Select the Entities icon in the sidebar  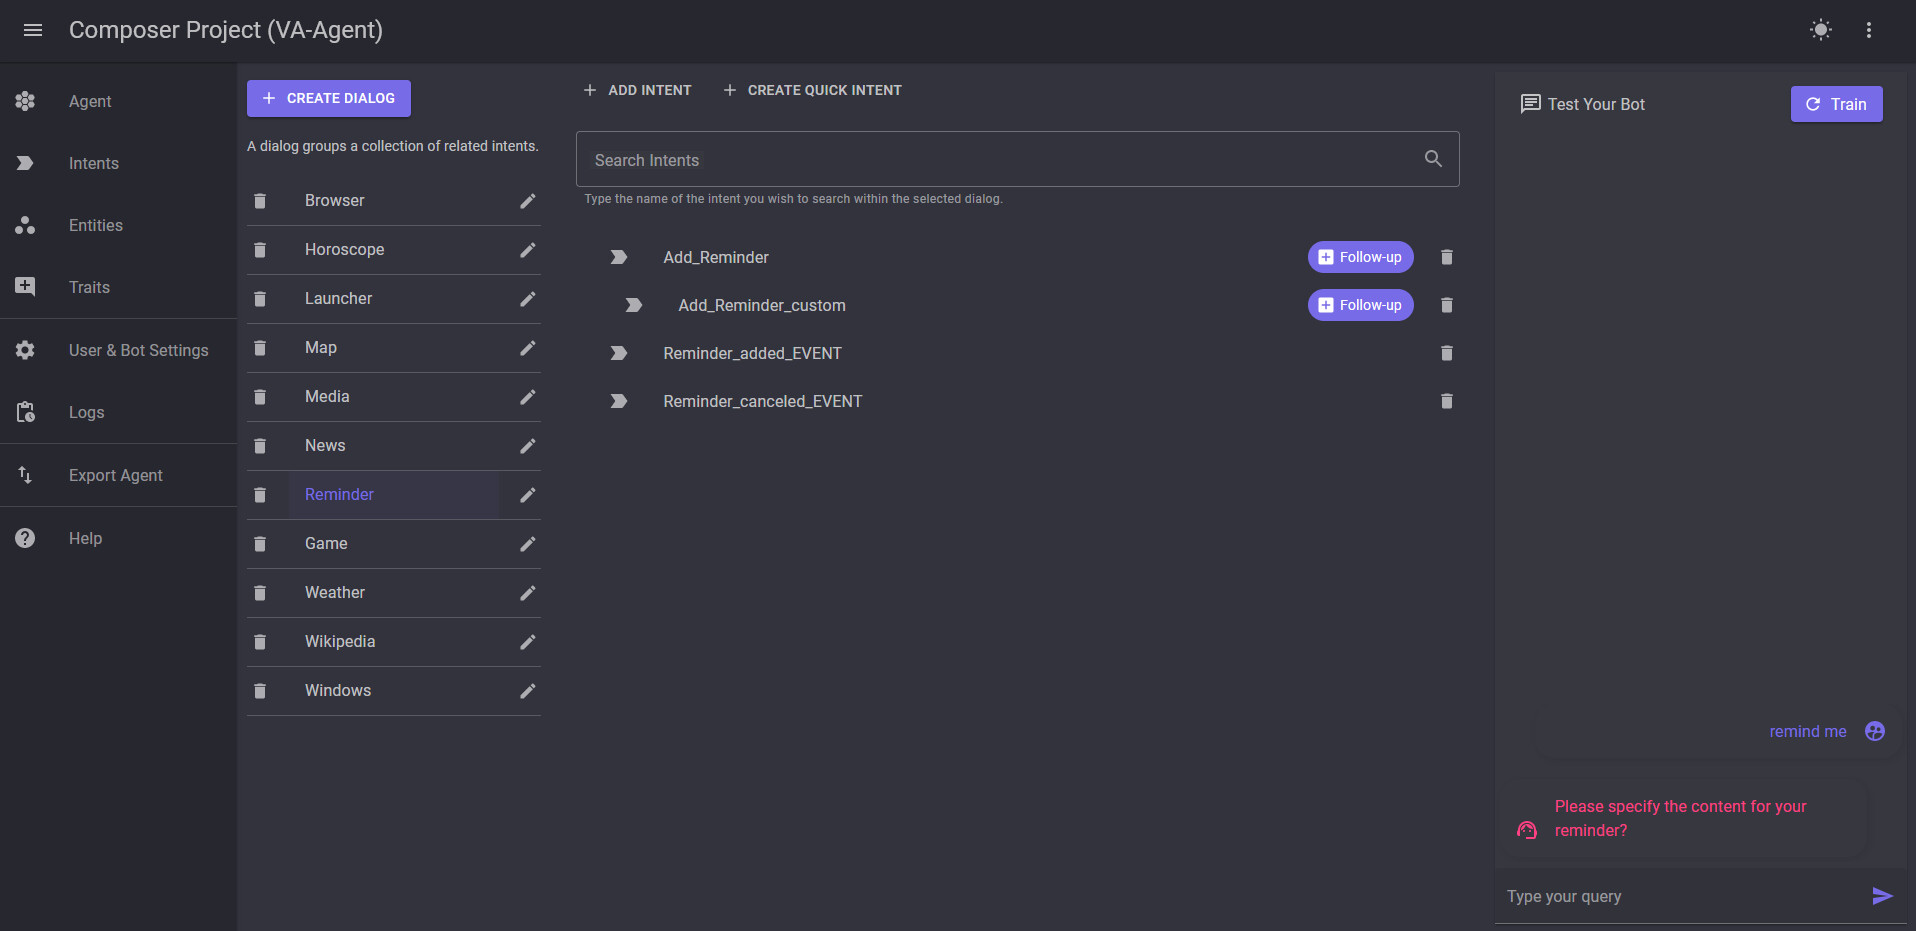coord(25,225)
